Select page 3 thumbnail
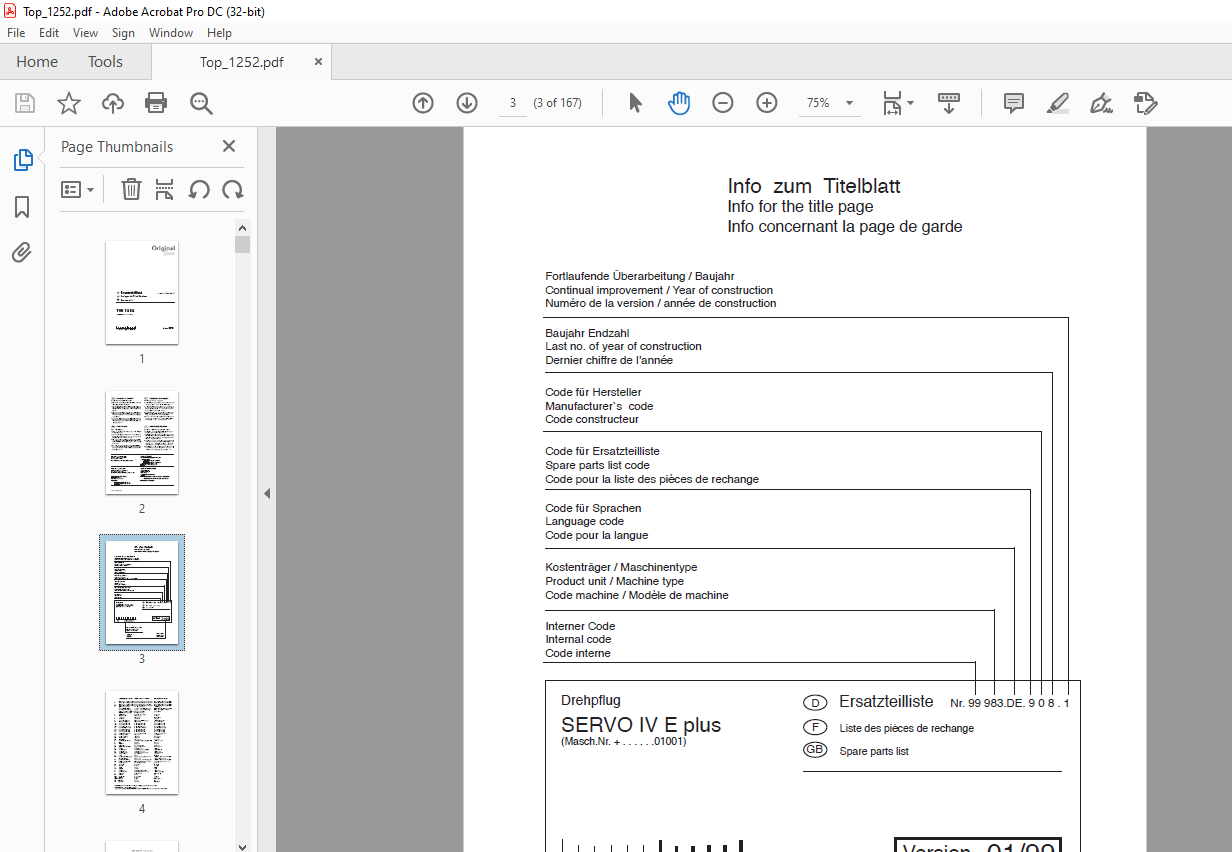 pos(142,592)
